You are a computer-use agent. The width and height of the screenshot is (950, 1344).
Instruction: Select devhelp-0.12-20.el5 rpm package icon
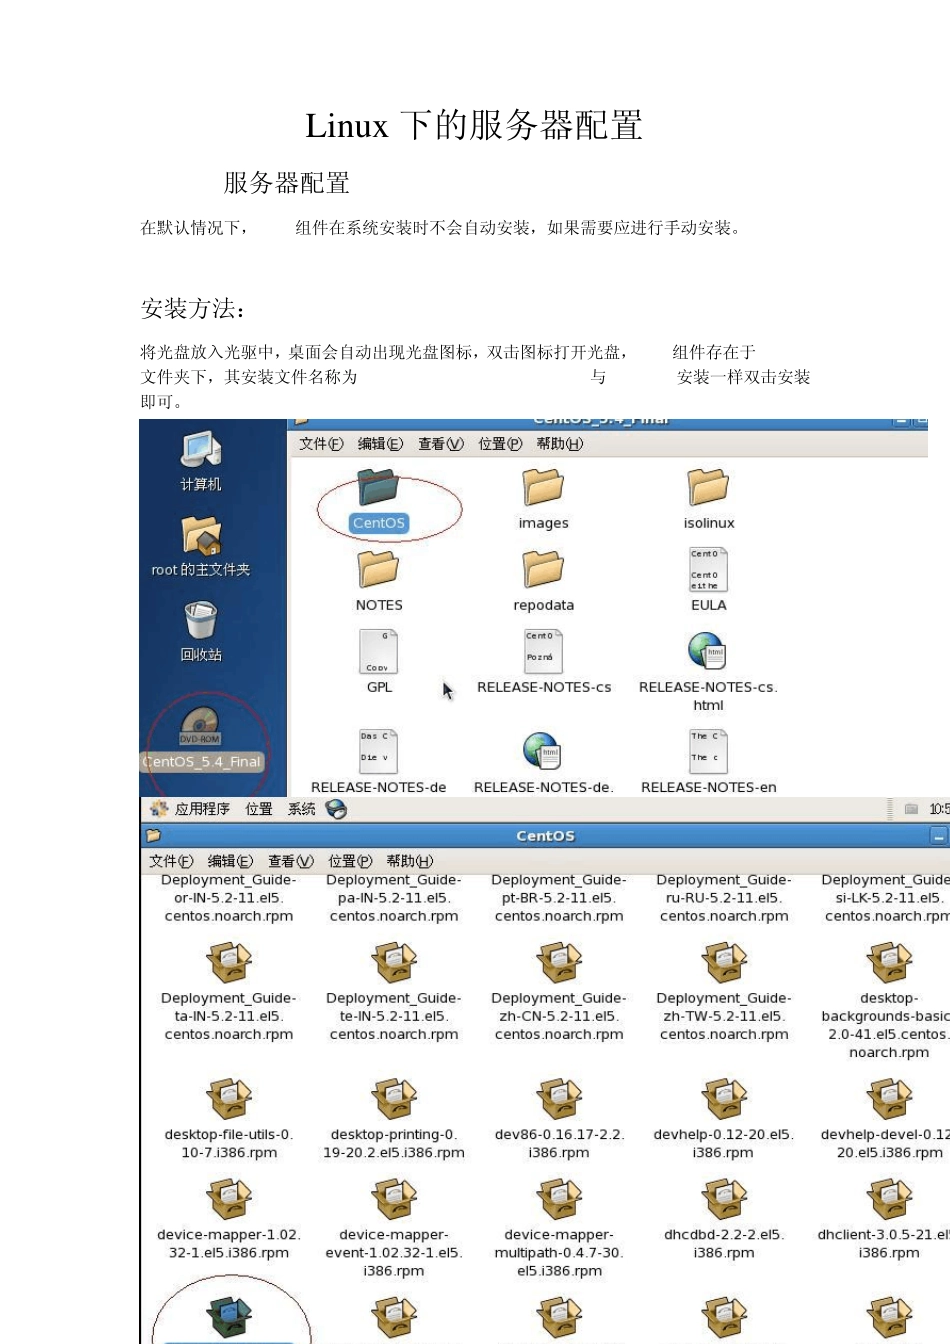[724, 1099]
